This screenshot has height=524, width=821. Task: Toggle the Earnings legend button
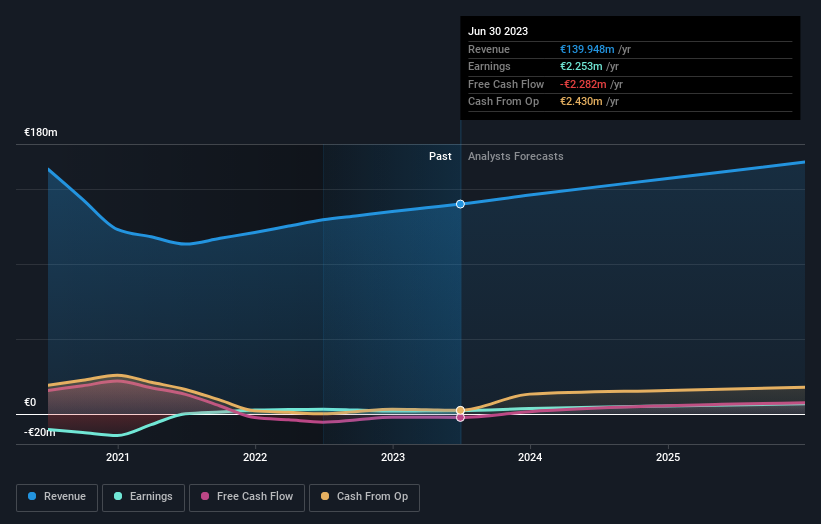pyautogui.click(x=143, y=497)
